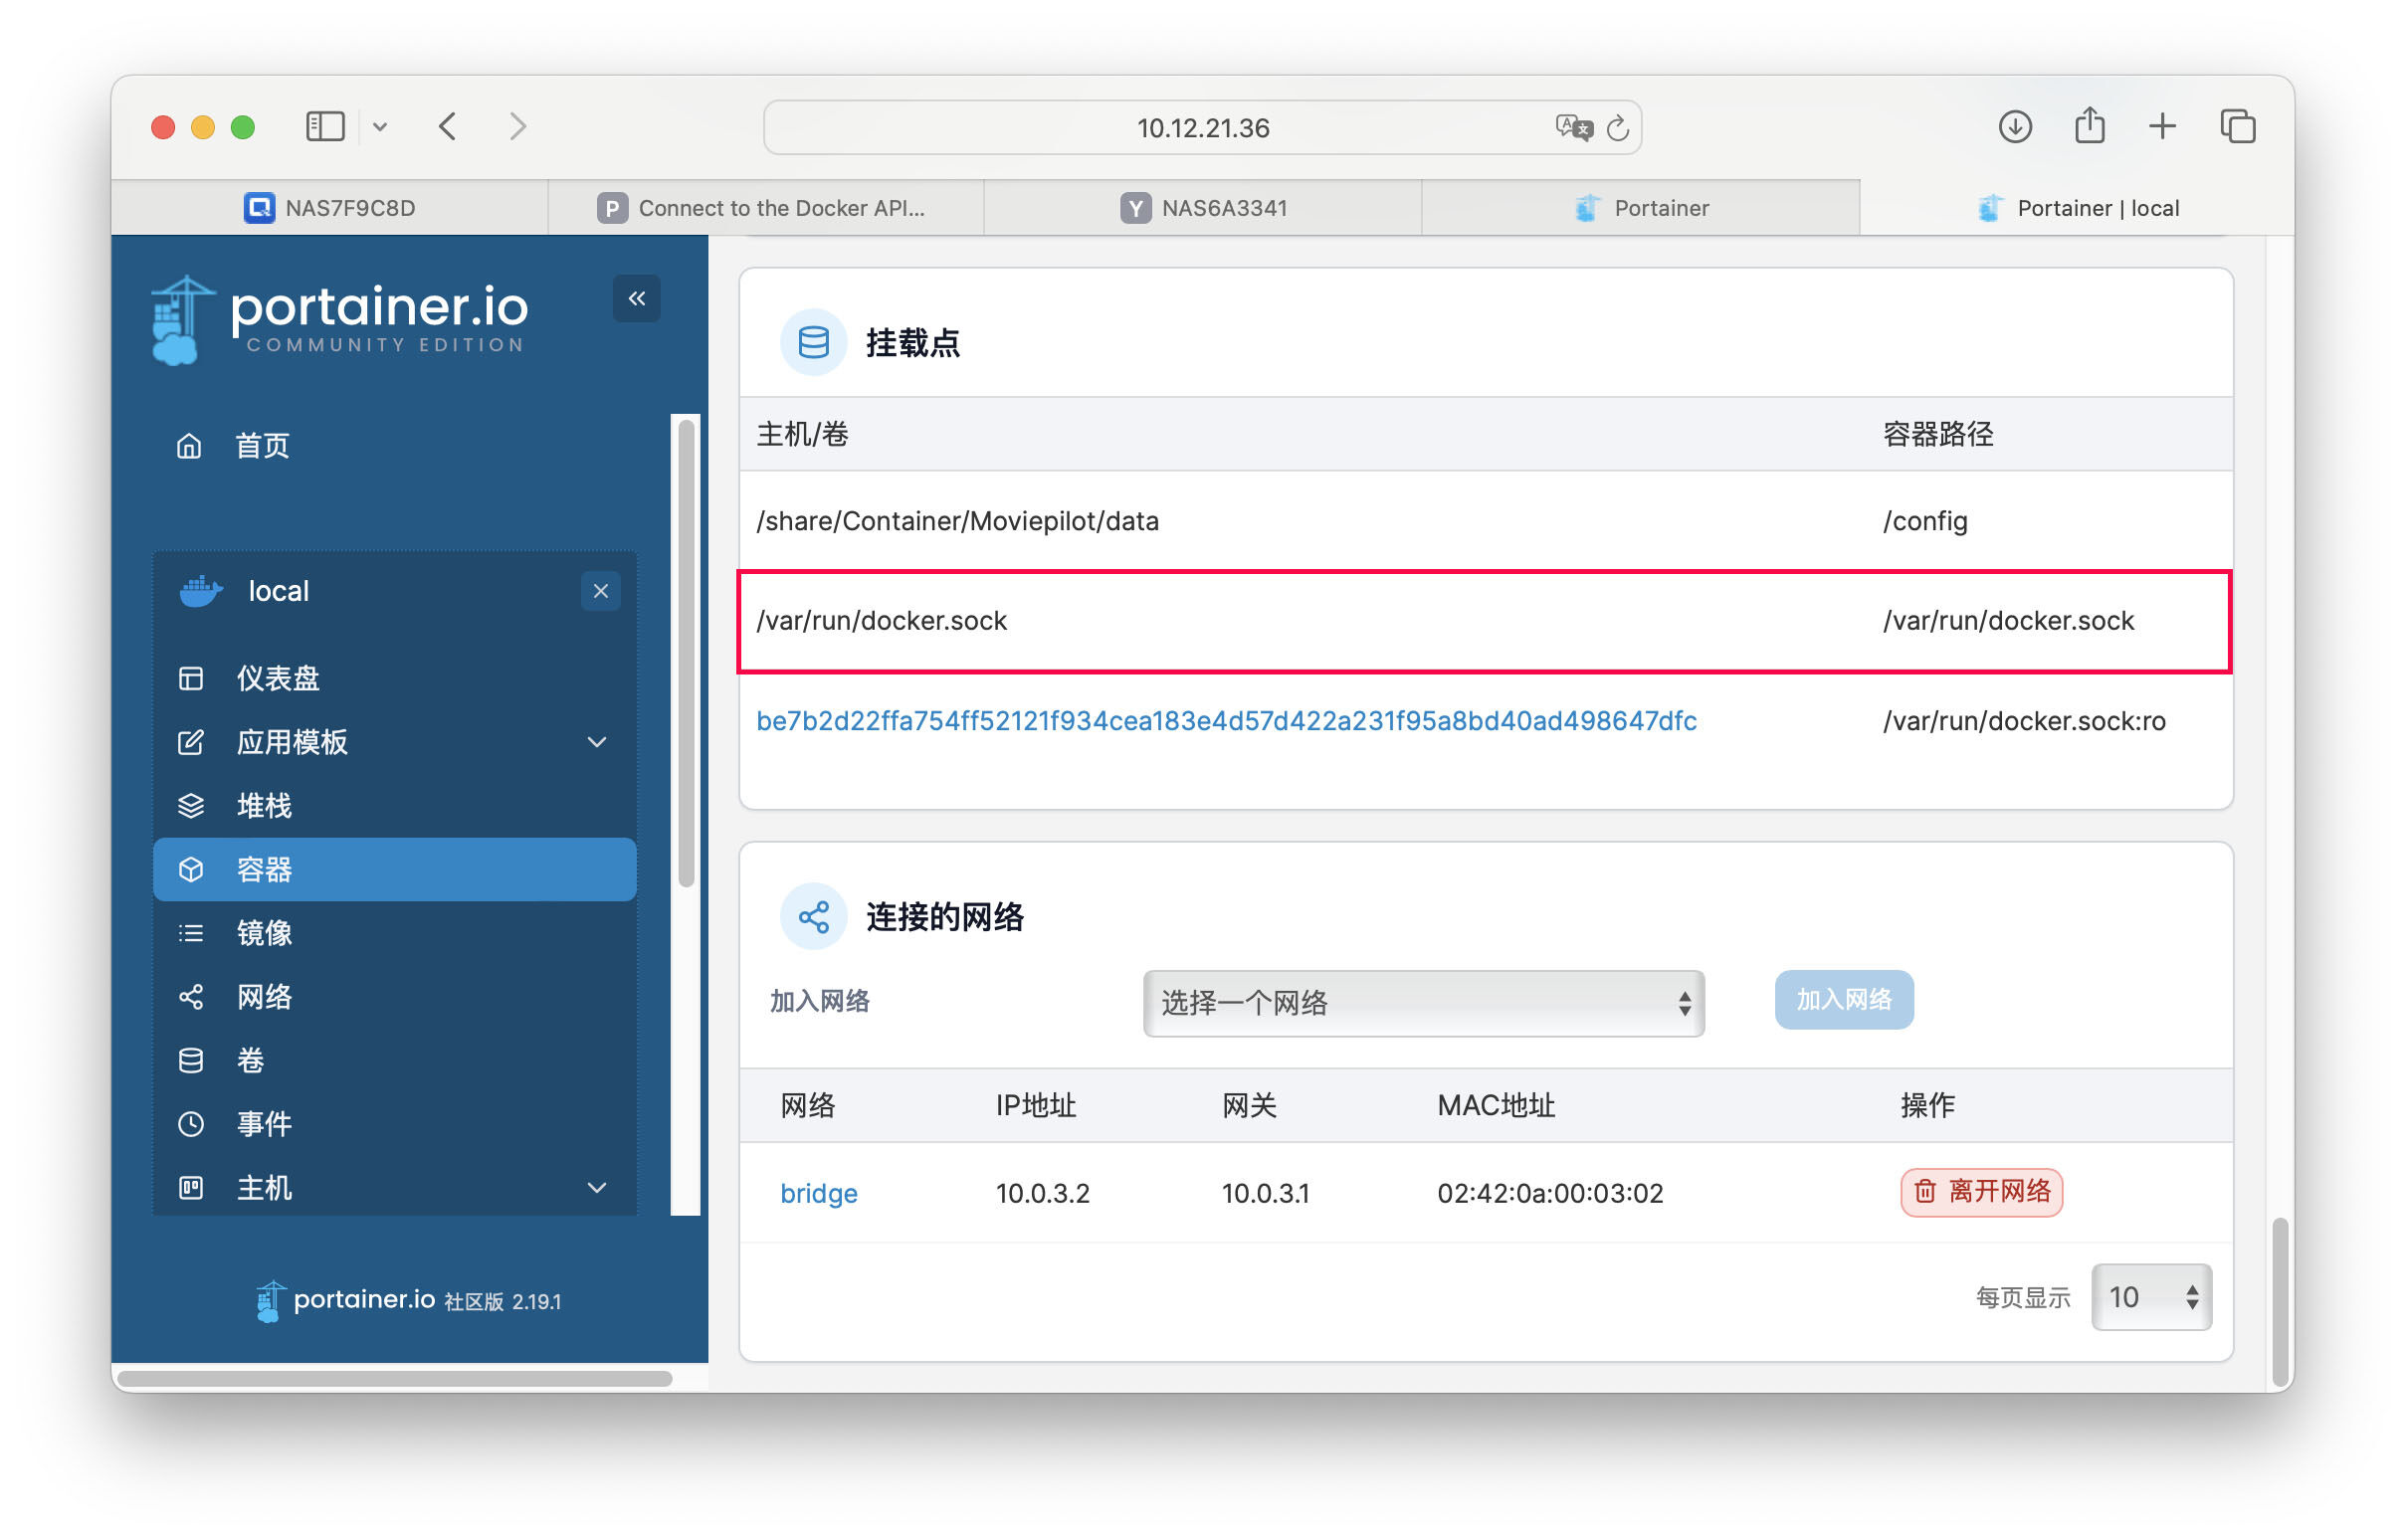Click the gateway value 10.0.3.1
The height and width of the screenshot is (1540, 2406).
coord(1265,1193)
